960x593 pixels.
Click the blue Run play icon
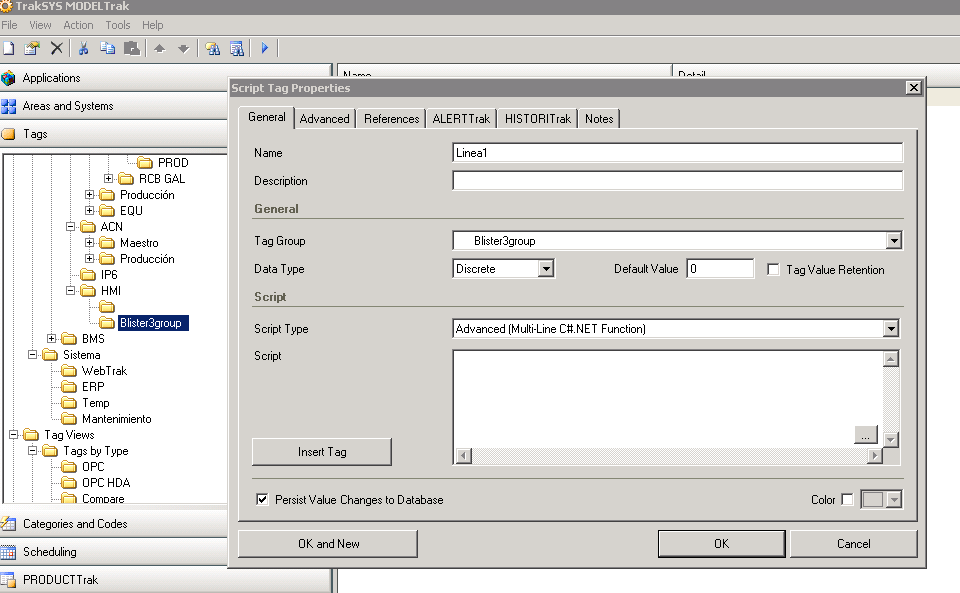264,48
